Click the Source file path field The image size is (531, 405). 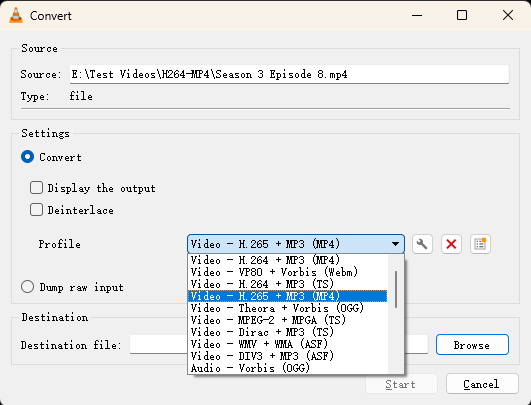coord(289,74)
